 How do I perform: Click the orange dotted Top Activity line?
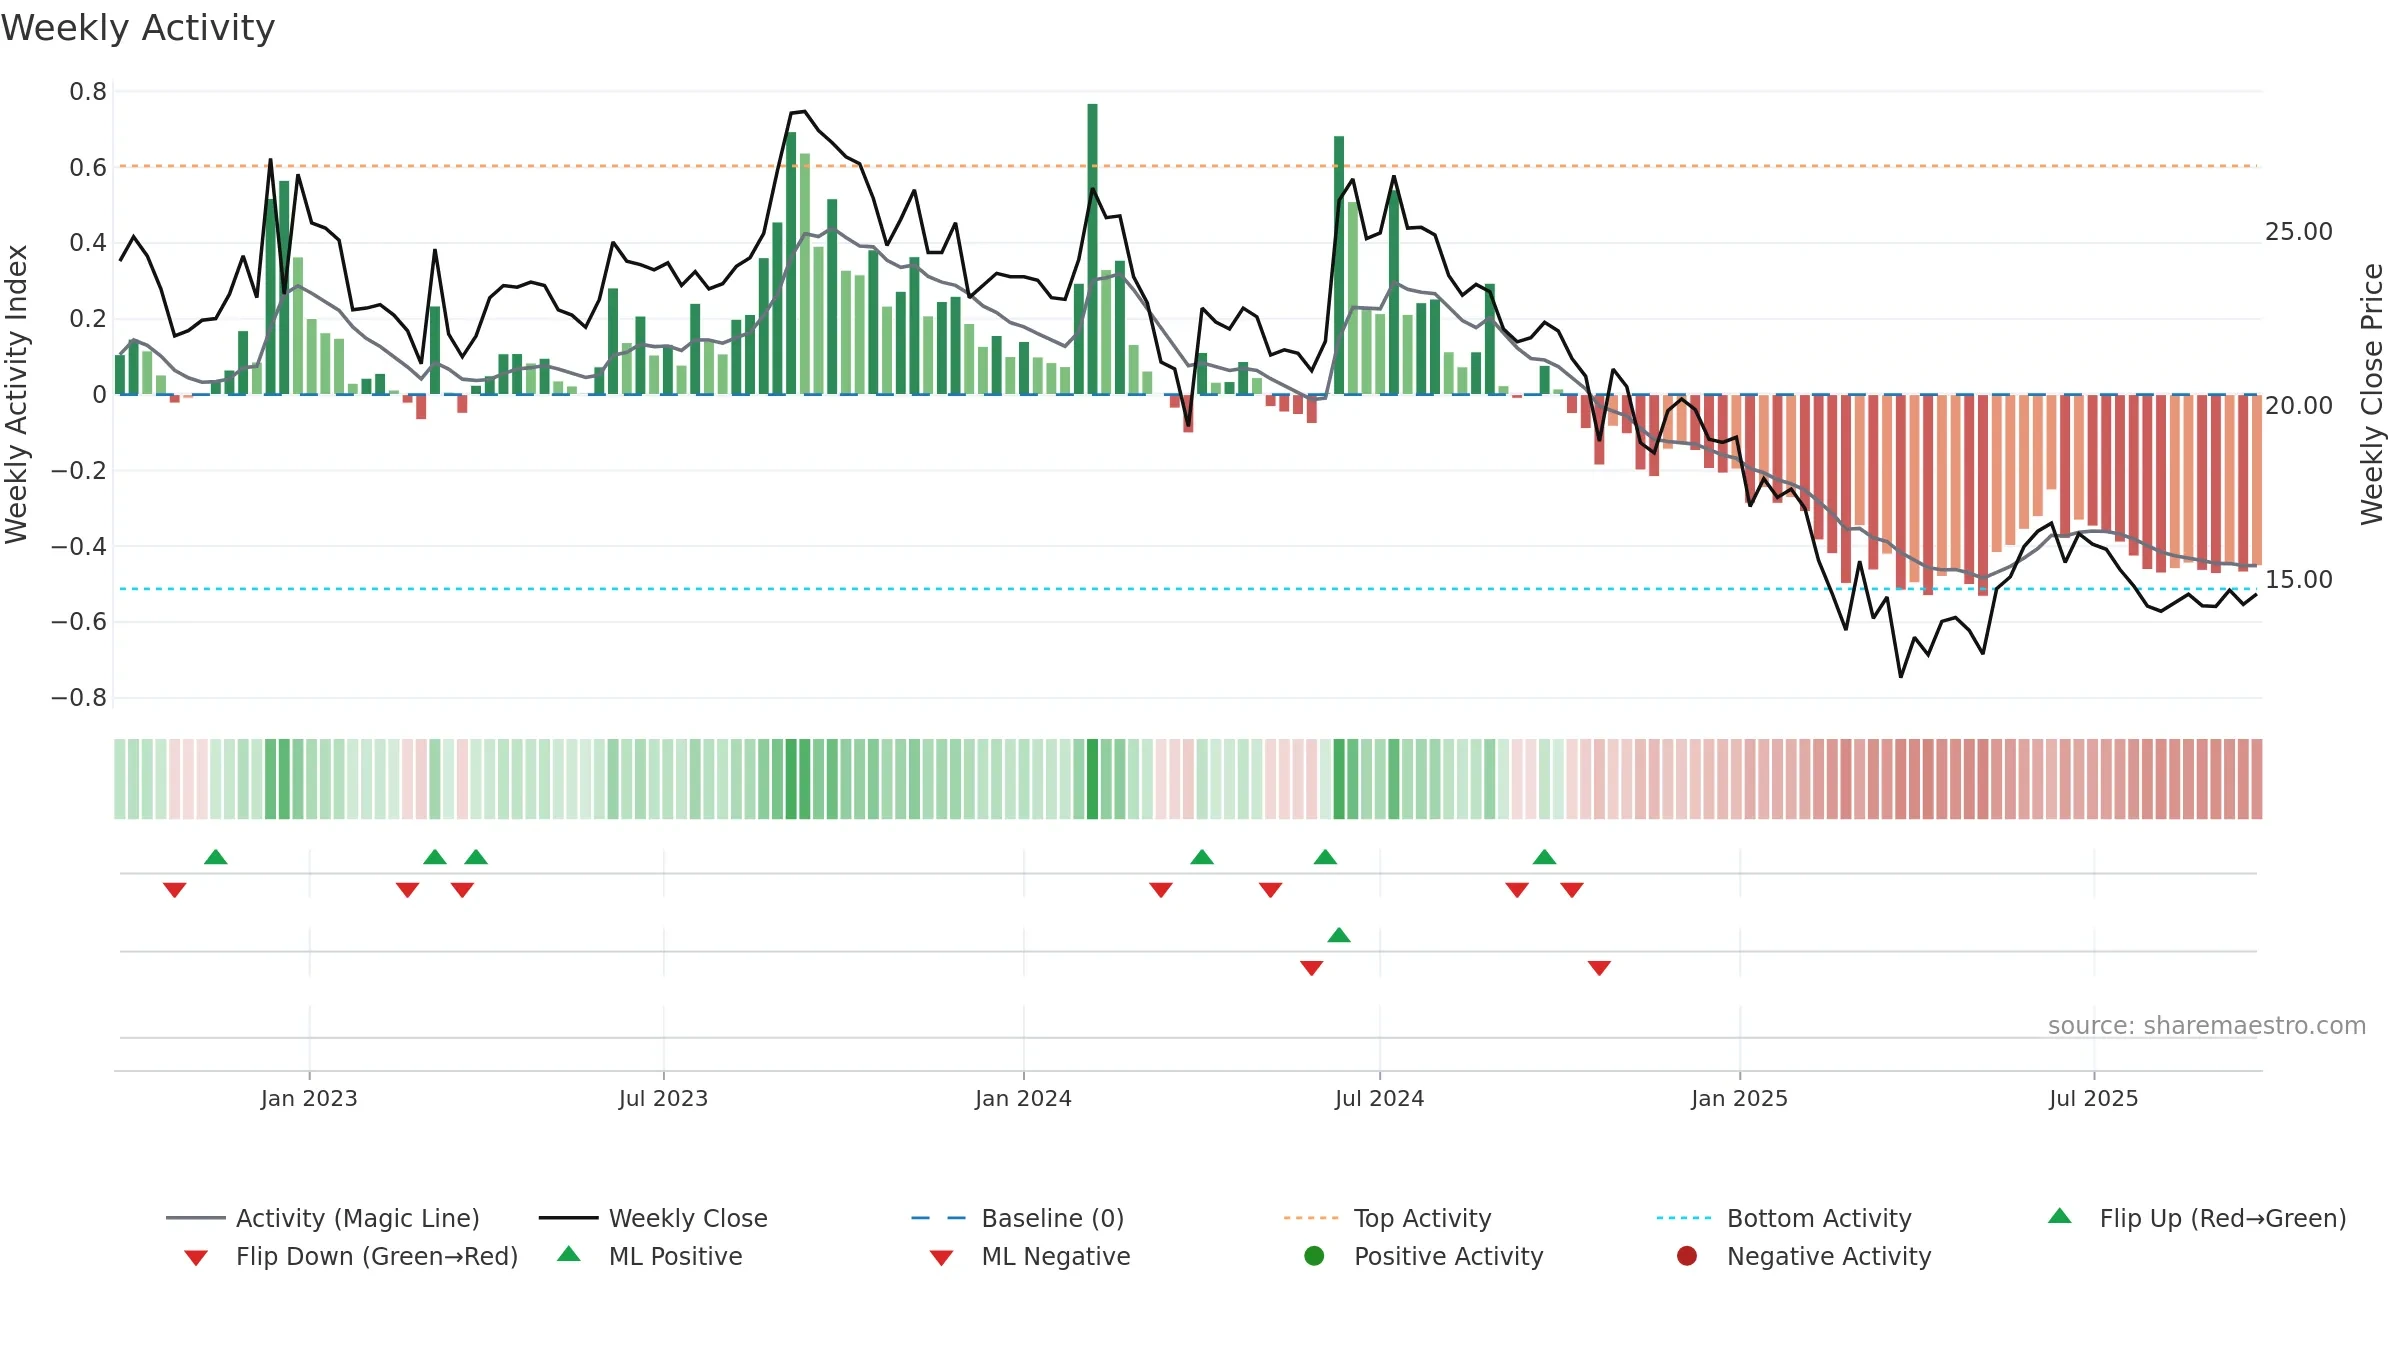(x=1188, y=166)
